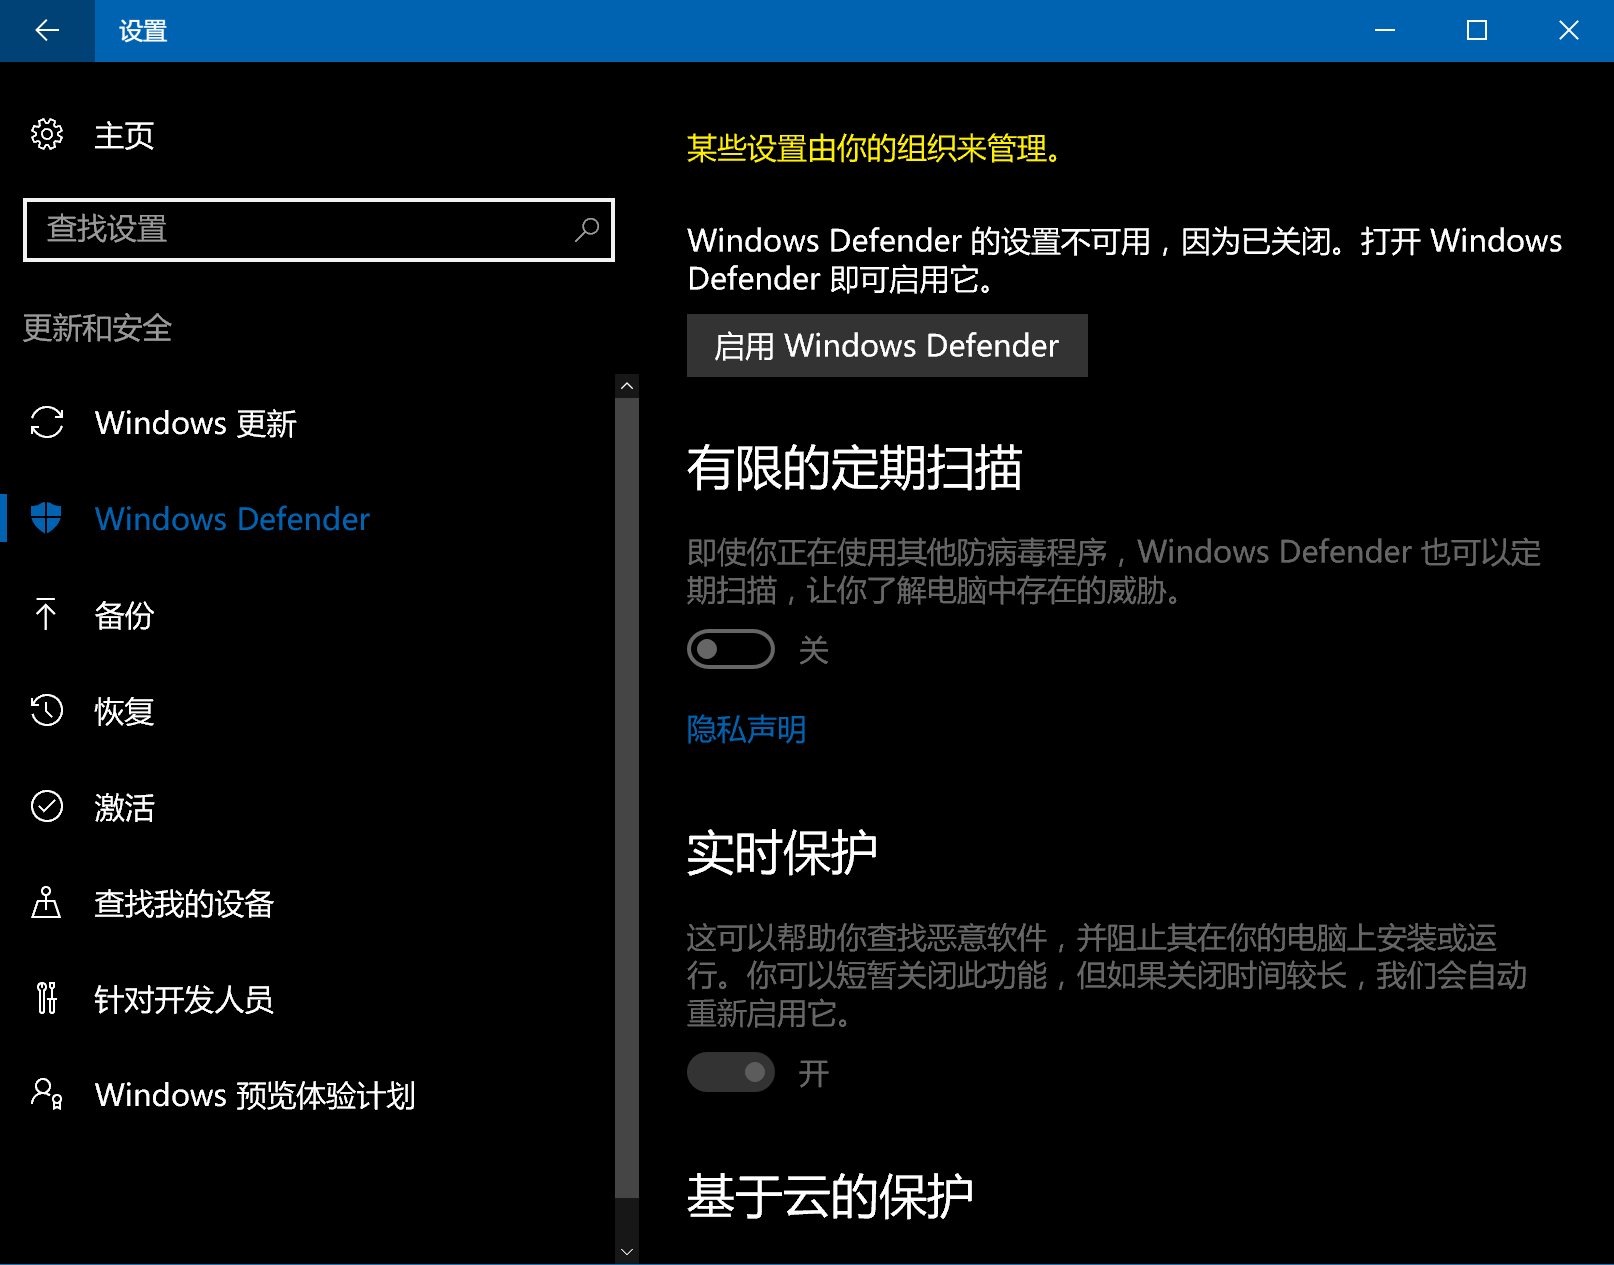The width and height of the screenshot is (1614, 1265).
Task: Click the Windows 更新 refresh icon
Action: point(47,423)
